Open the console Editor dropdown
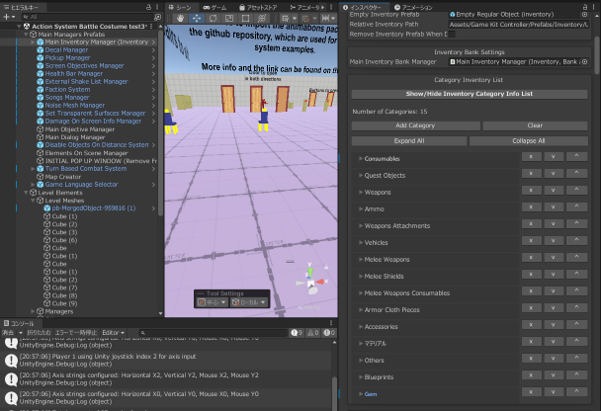Viewport: 601px width, 411px height. point(113,333)
